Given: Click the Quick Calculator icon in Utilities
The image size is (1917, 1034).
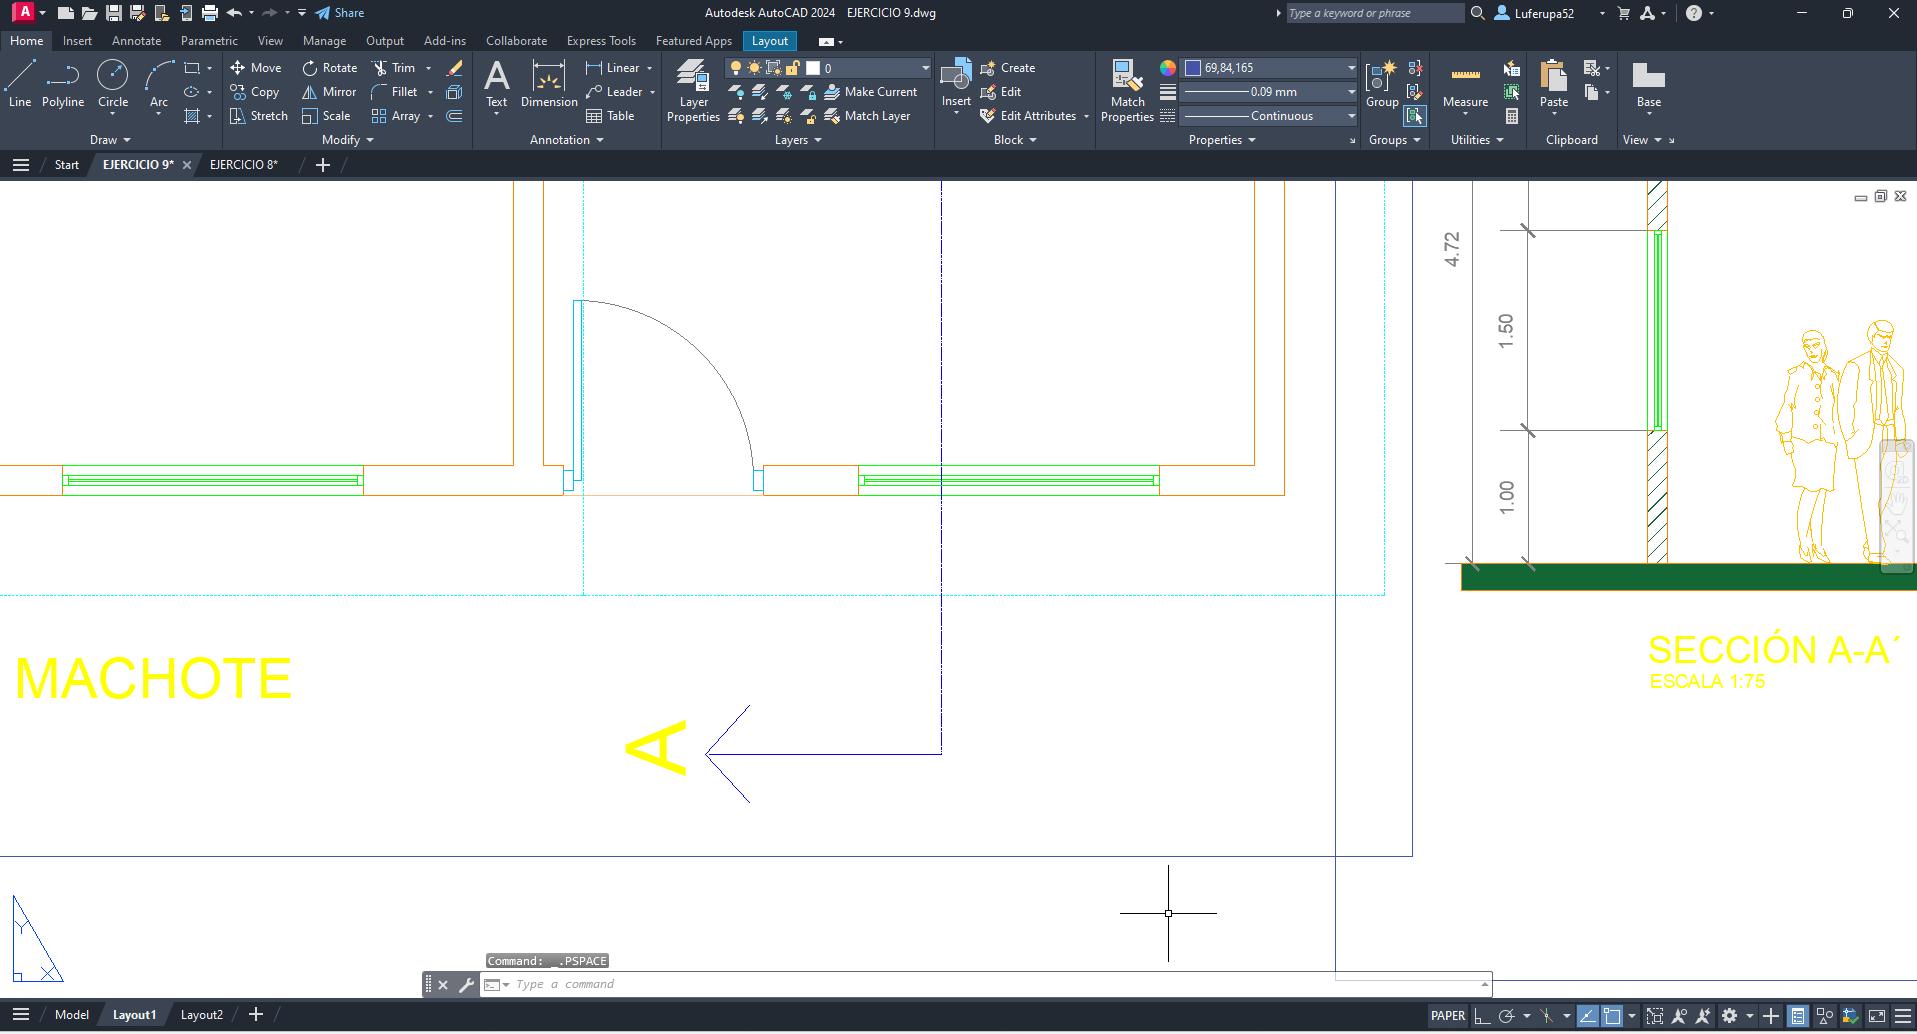Looking at the screenshot, I should pyautogui.click(x=1511, y=116).
